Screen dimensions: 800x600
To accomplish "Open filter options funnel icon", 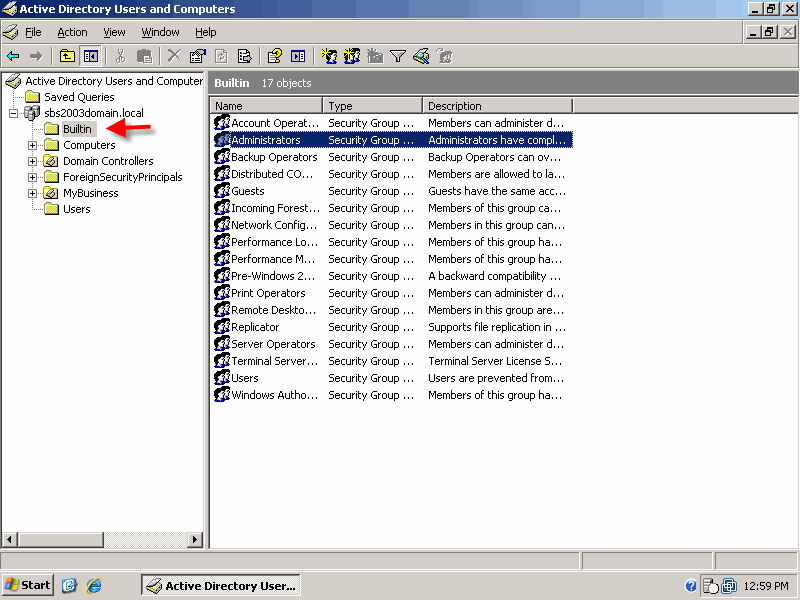I will [397, 56].
